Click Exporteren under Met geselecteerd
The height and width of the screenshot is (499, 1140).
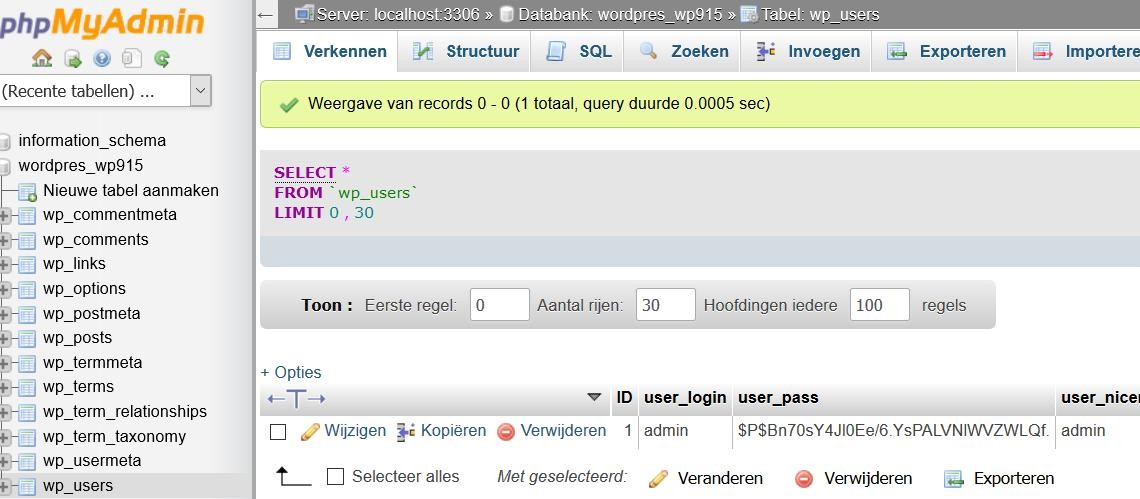(x=1013, y=479)
